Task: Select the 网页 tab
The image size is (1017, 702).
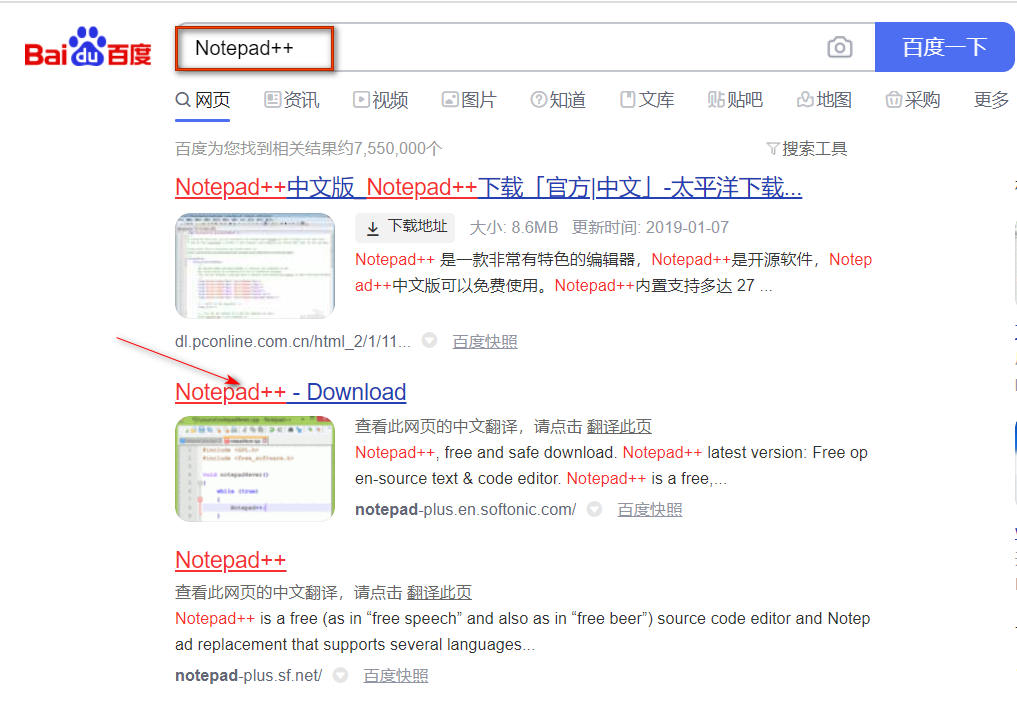Action: [202, 100]
